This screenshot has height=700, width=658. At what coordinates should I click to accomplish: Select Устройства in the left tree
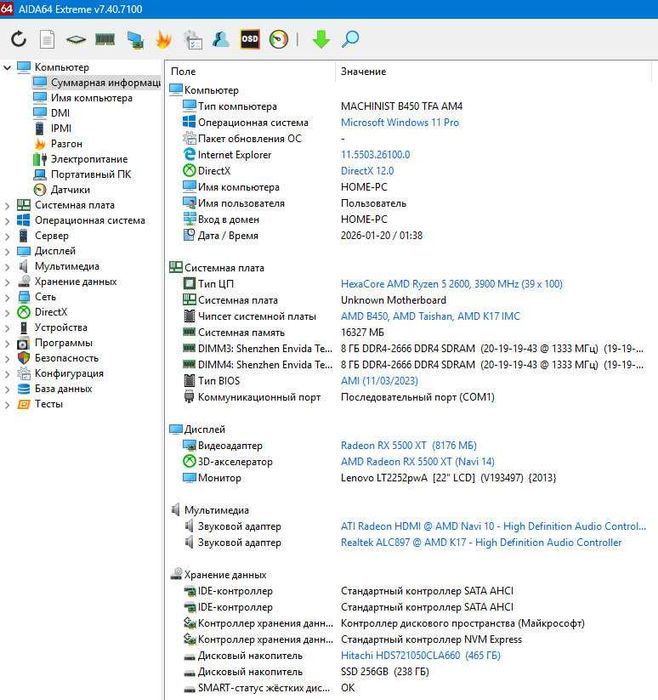(61, 327)
